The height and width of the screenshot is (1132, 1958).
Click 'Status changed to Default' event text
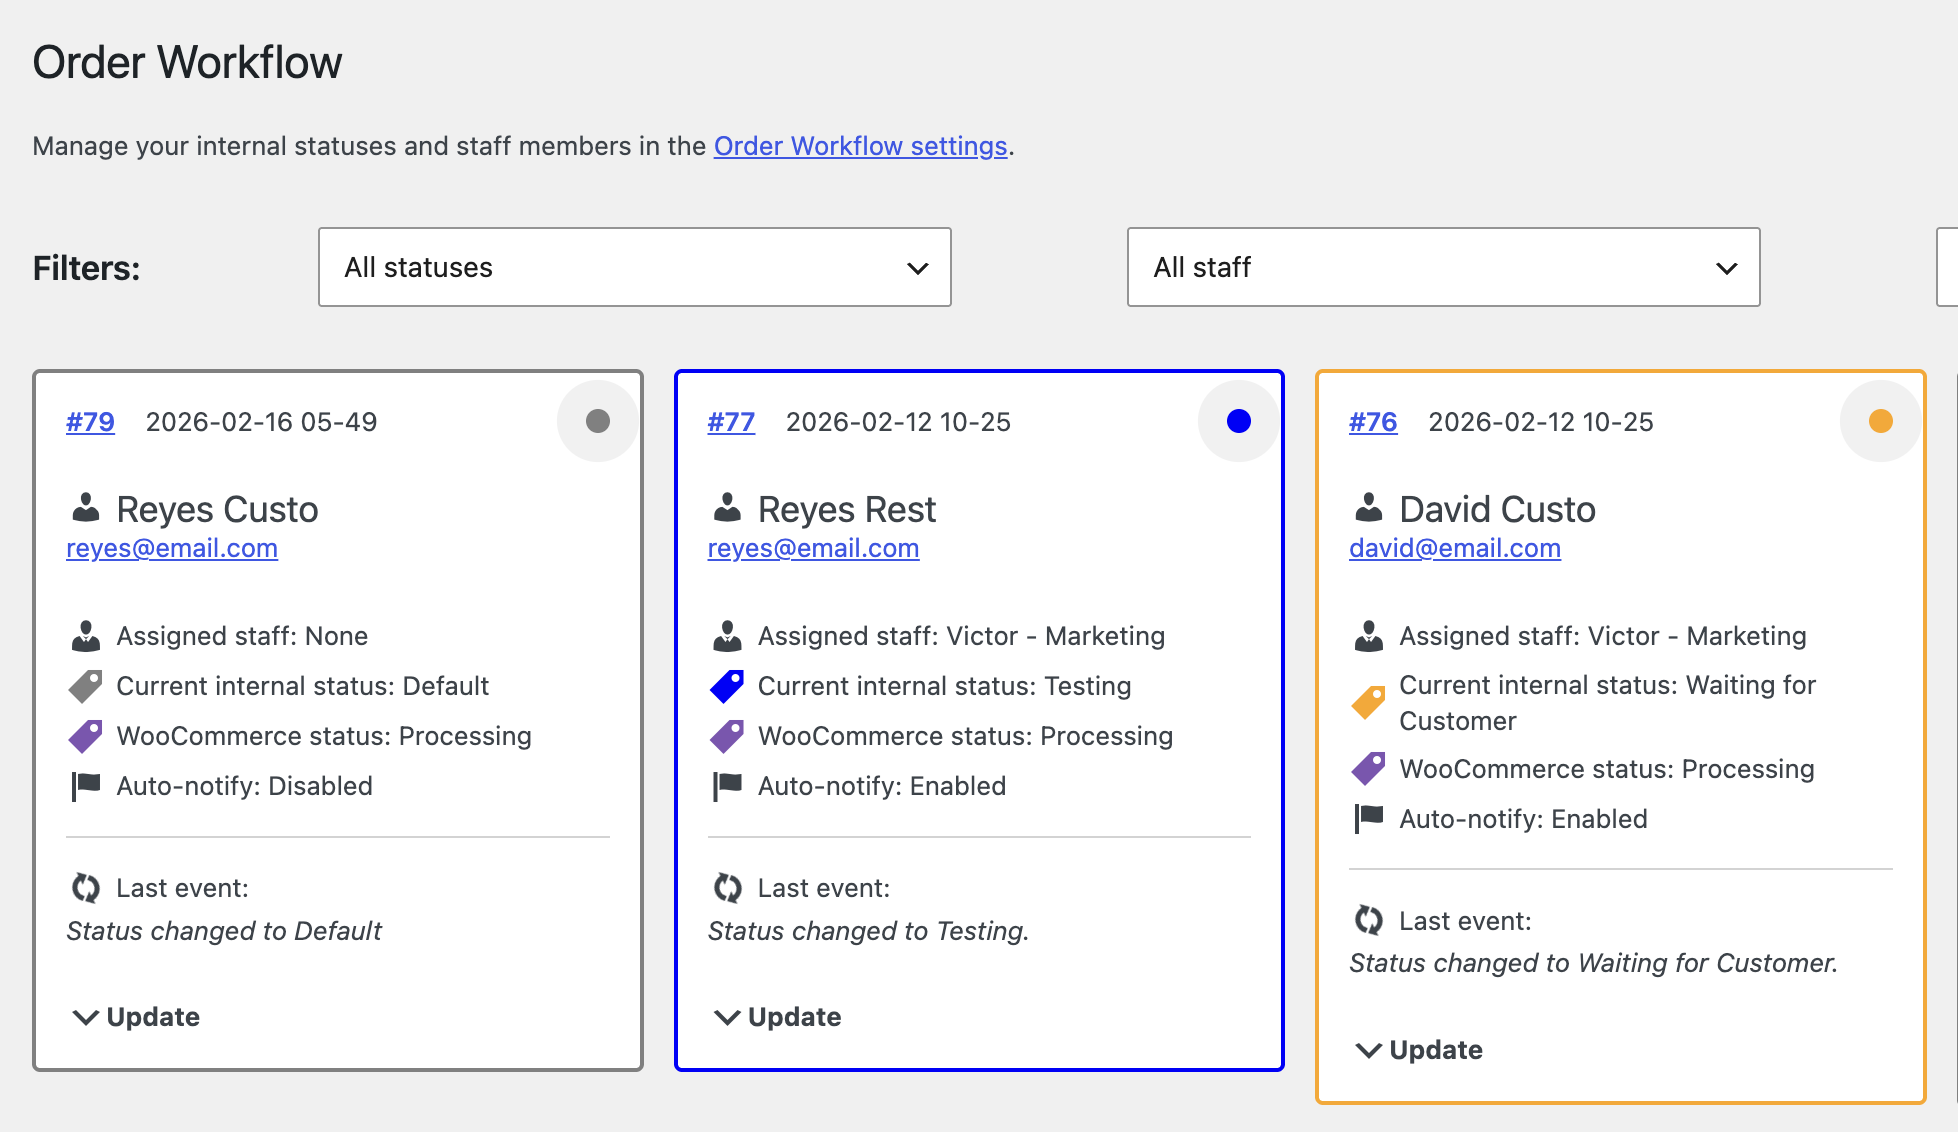[224, 931]
